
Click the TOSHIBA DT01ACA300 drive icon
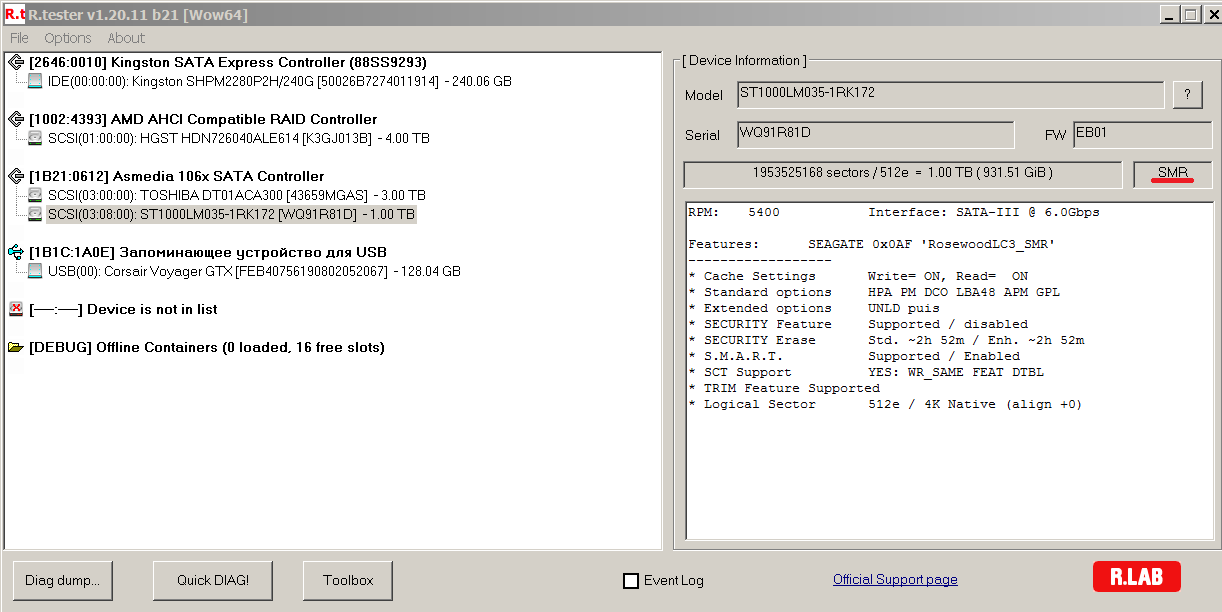coord(36,195)
